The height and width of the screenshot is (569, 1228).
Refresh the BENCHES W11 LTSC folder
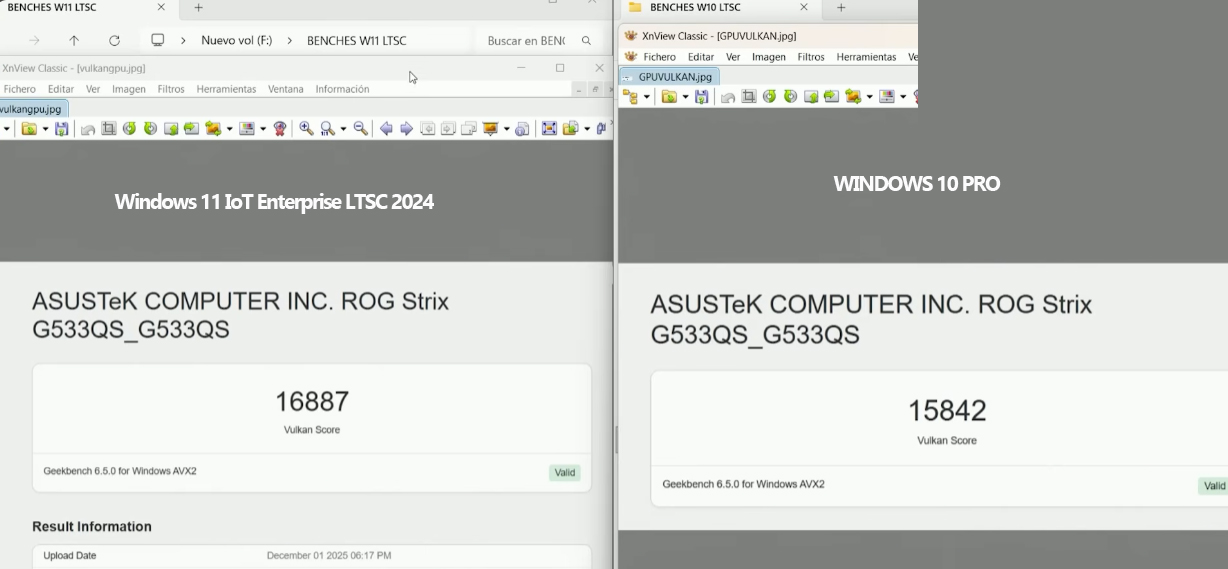(114, 41)
